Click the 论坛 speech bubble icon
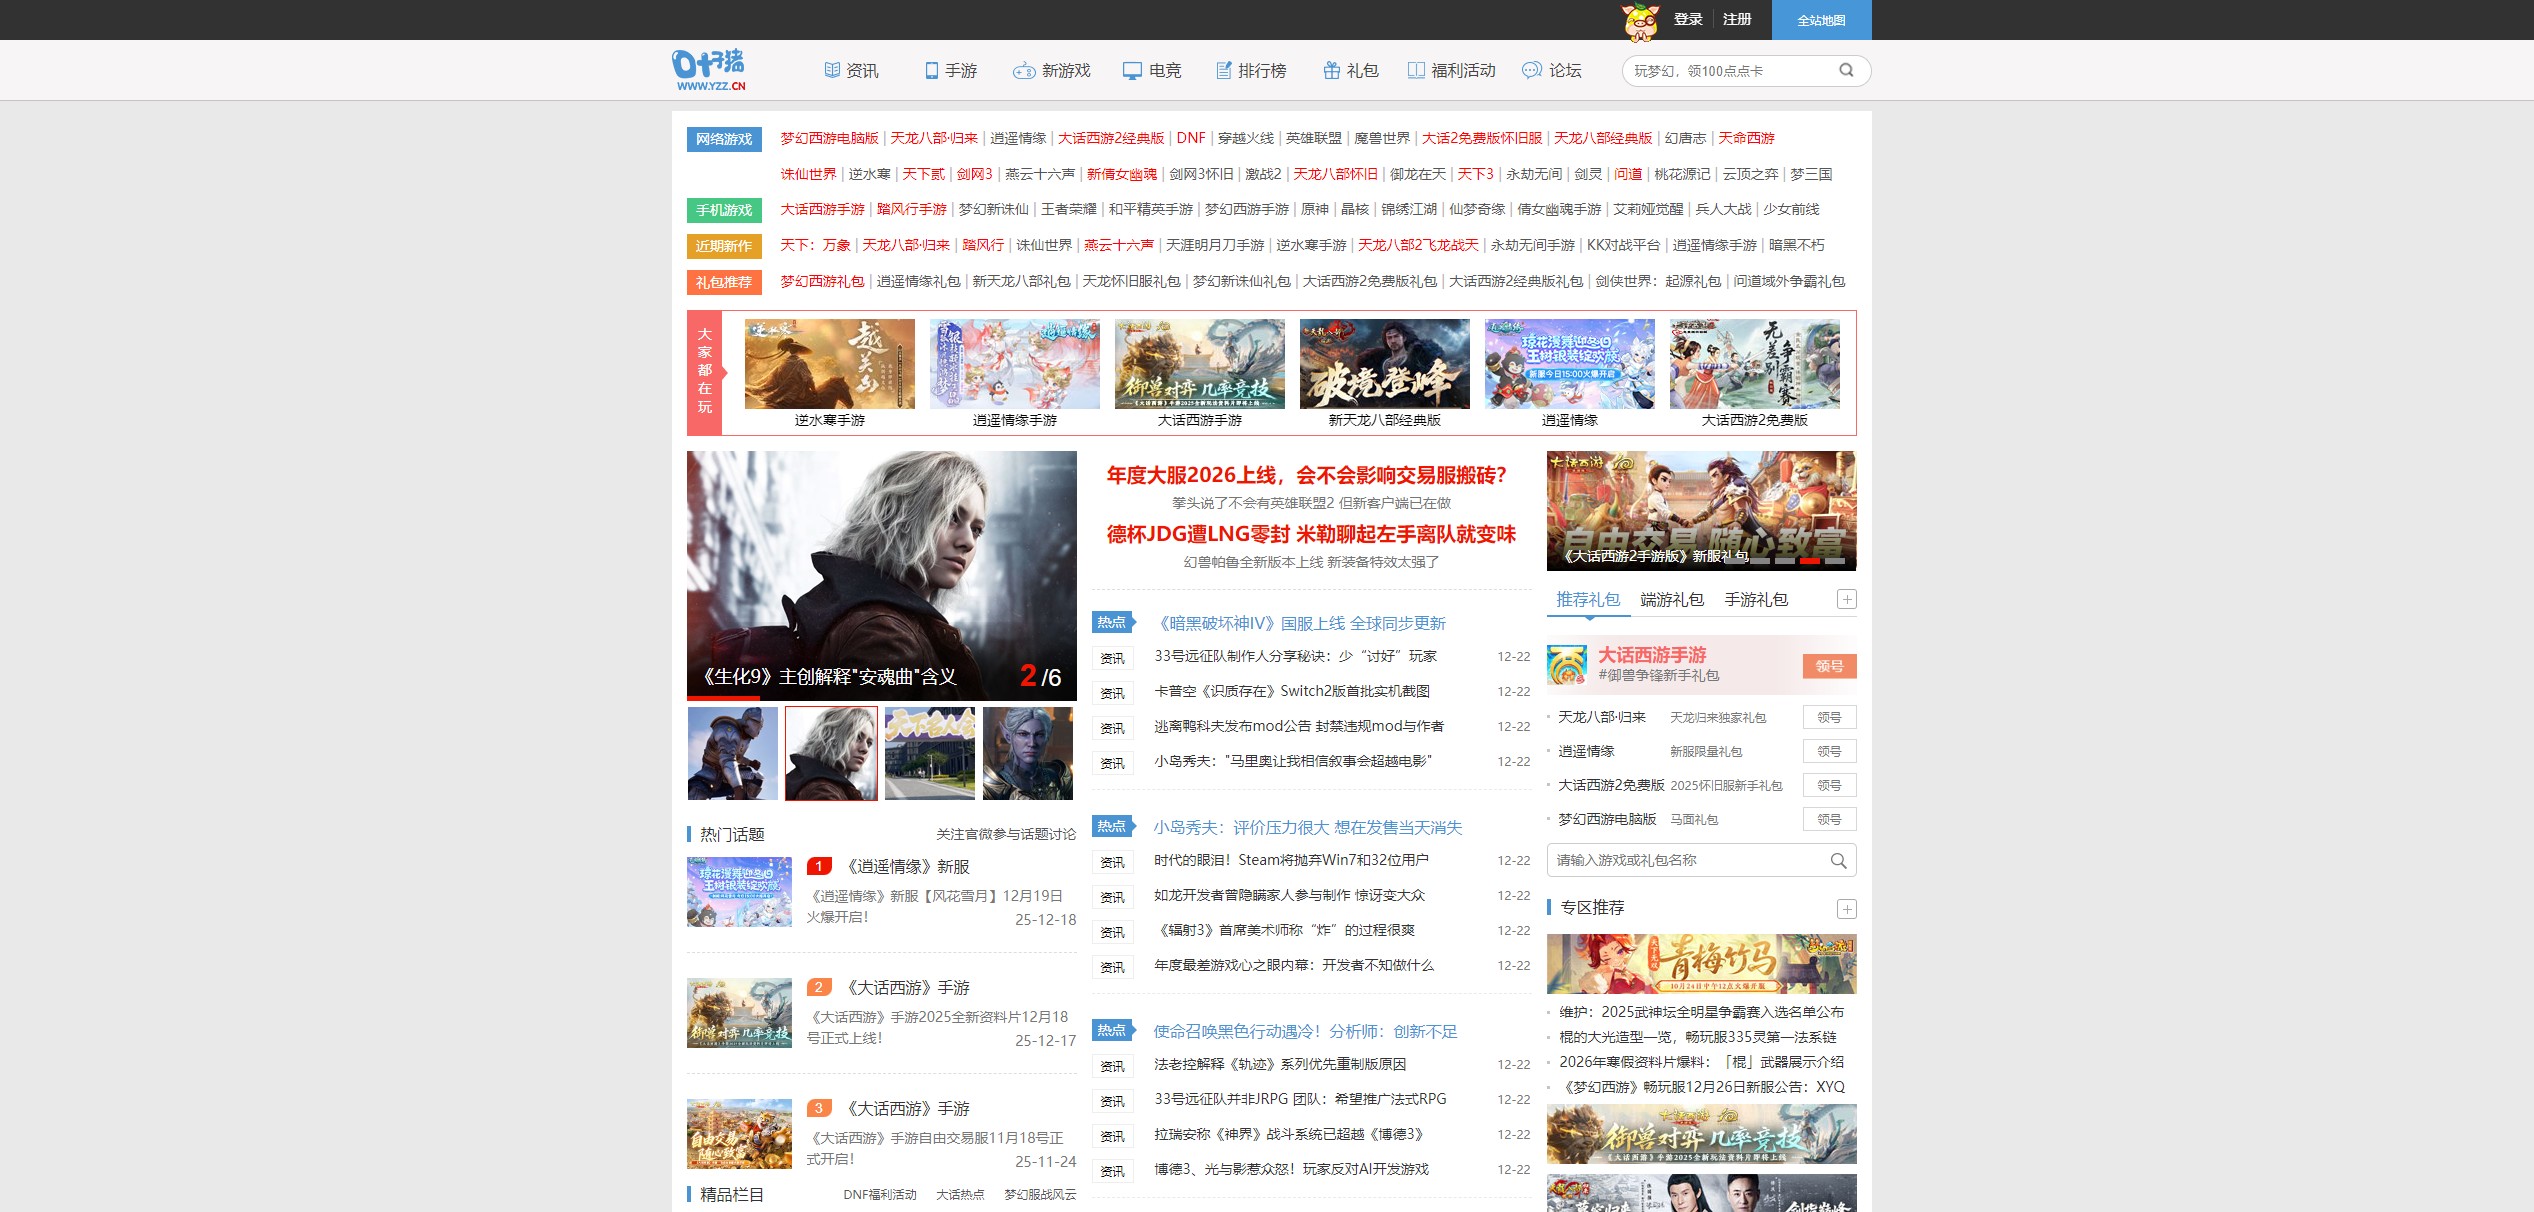2534x1212 pixels. pyautogui.click(x=1532, y=70)
